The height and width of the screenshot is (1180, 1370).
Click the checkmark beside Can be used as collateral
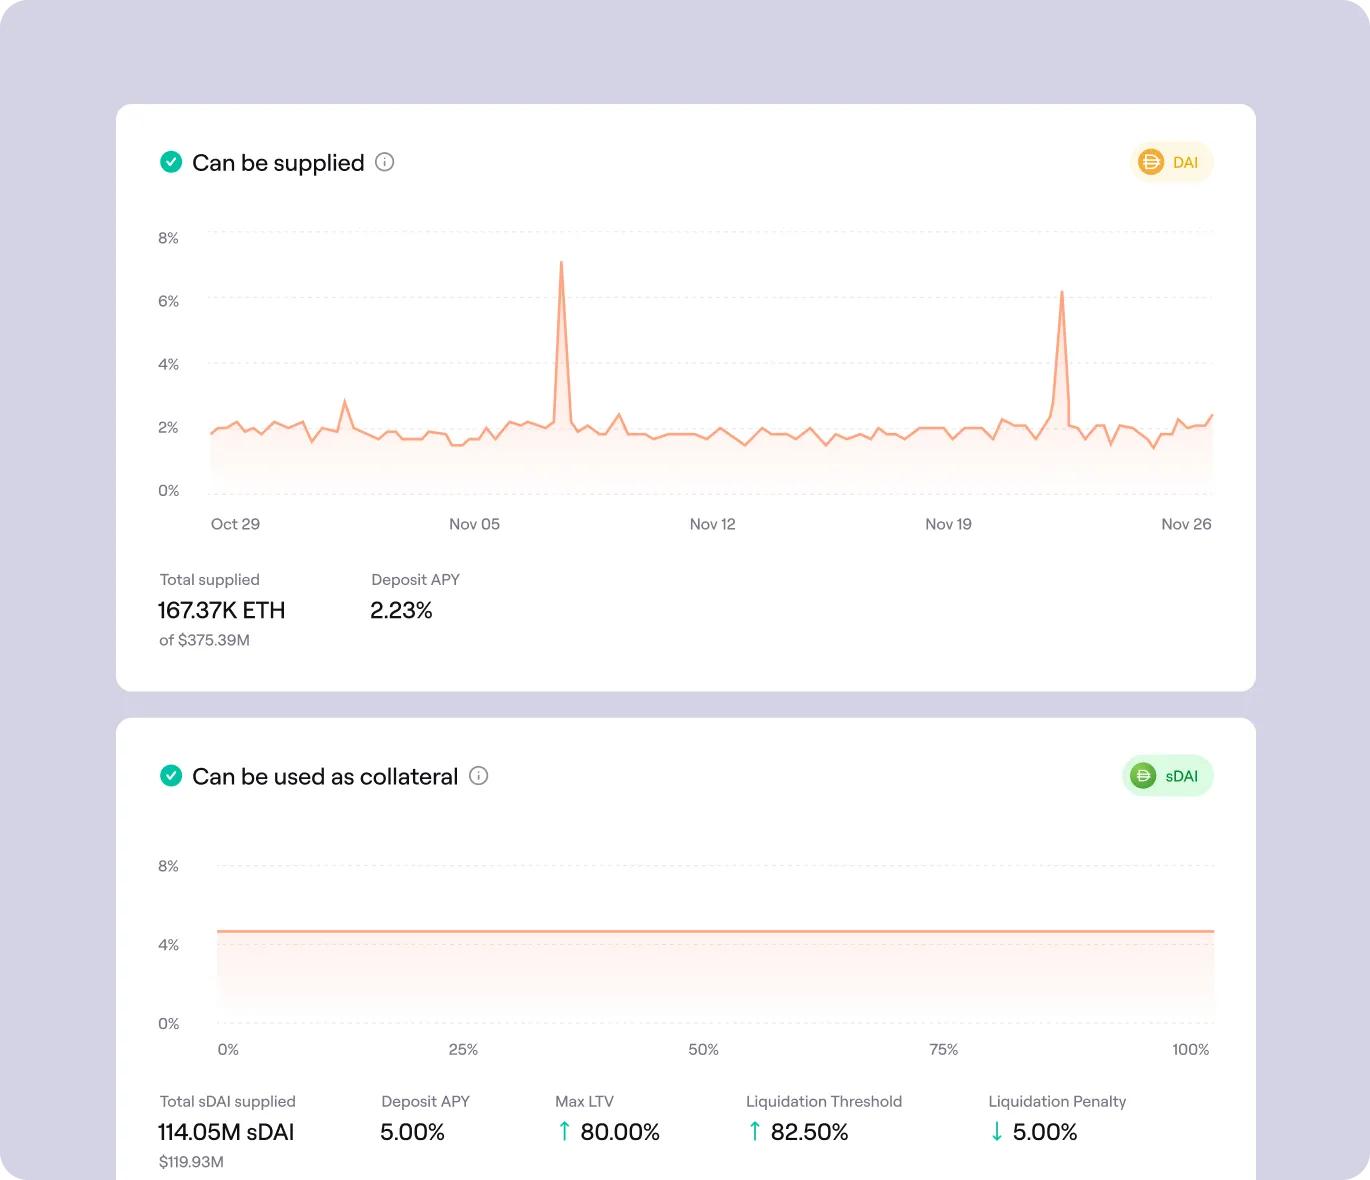(170, 776)
